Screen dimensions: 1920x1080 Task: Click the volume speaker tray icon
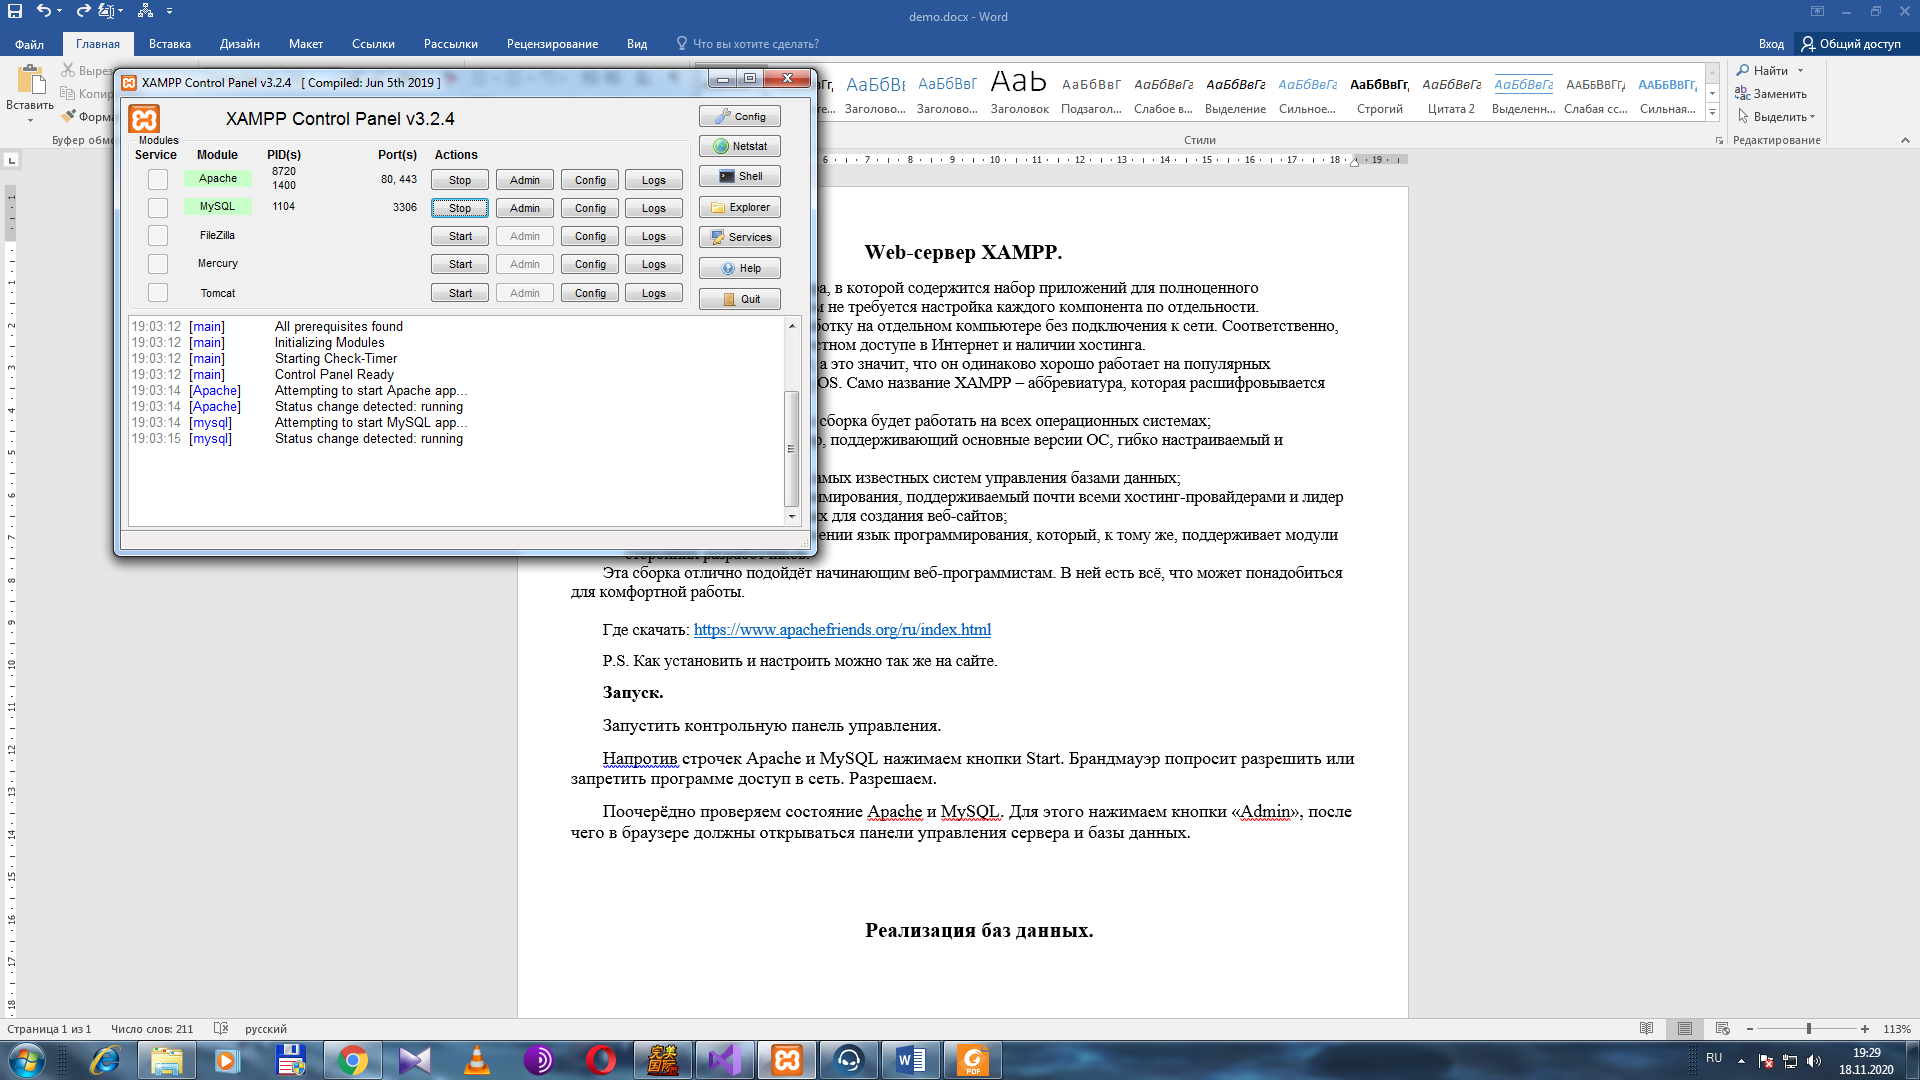(x=1814, y=1061)
